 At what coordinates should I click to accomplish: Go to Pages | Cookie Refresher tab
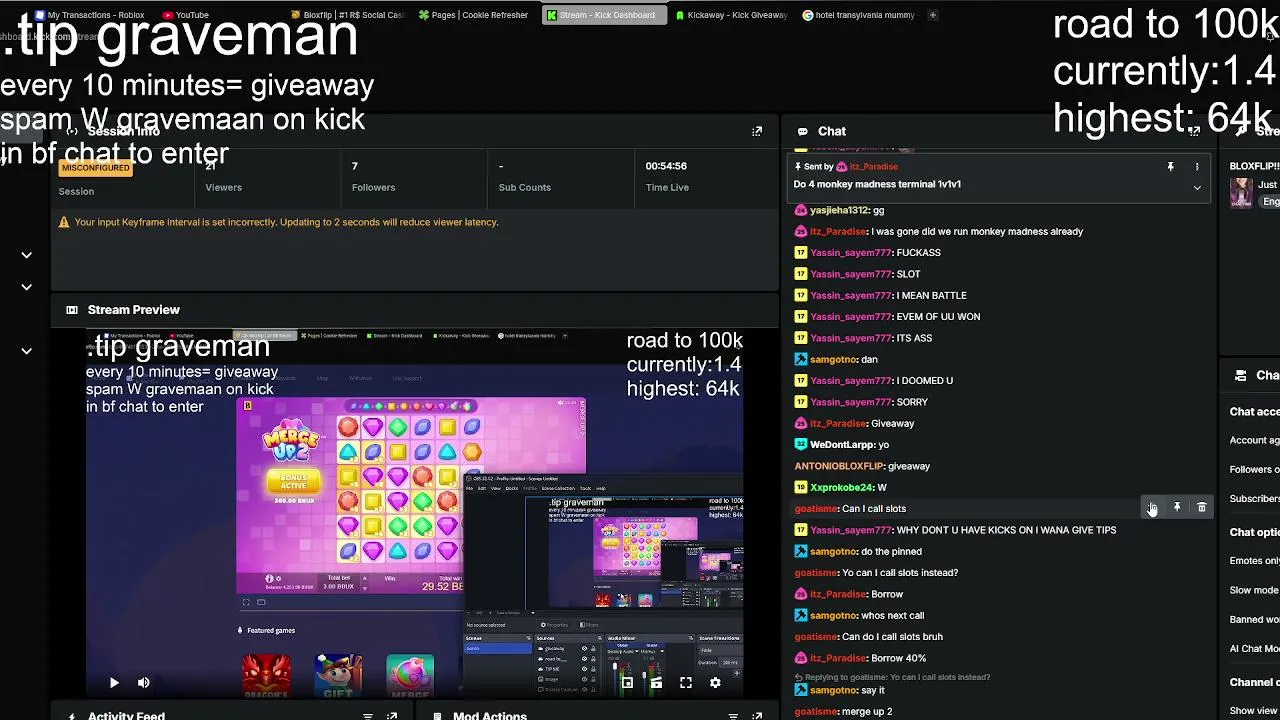click(474, 15)
